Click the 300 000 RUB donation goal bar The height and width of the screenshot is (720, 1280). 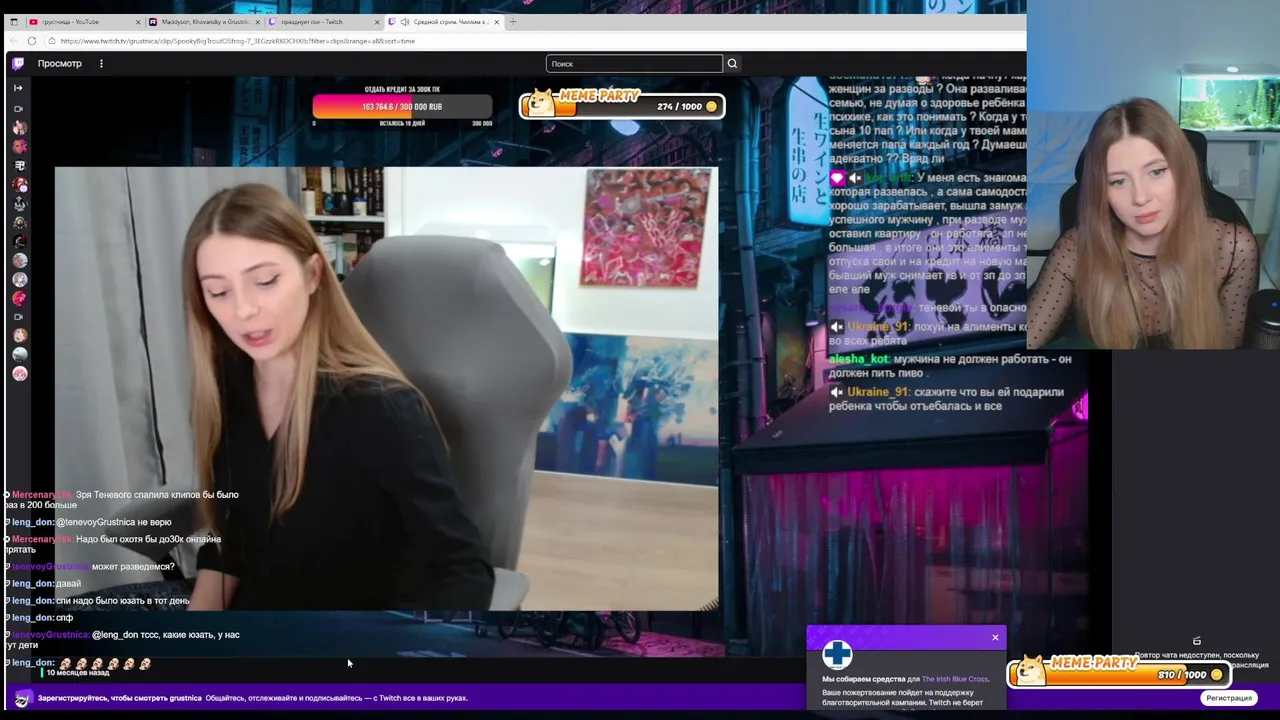[402, 106]
